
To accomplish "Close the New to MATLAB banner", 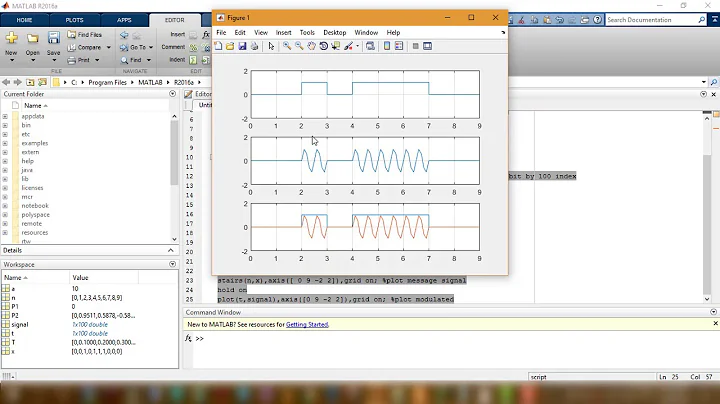I will [x=715, y=324].
